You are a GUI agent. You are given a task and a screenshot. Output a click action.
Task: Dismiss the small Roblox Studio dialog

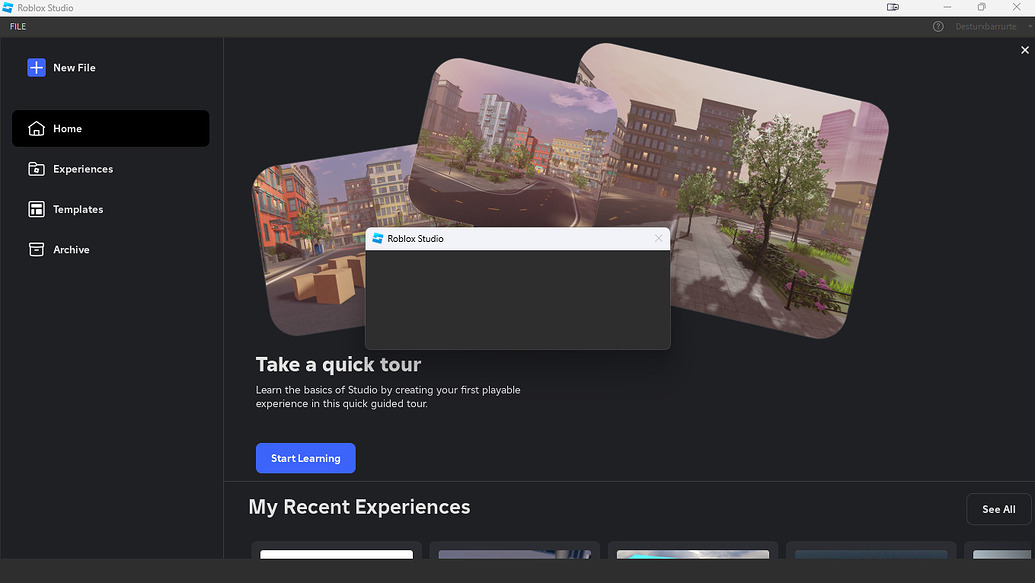pyautogui.click(x=658, y=238)
